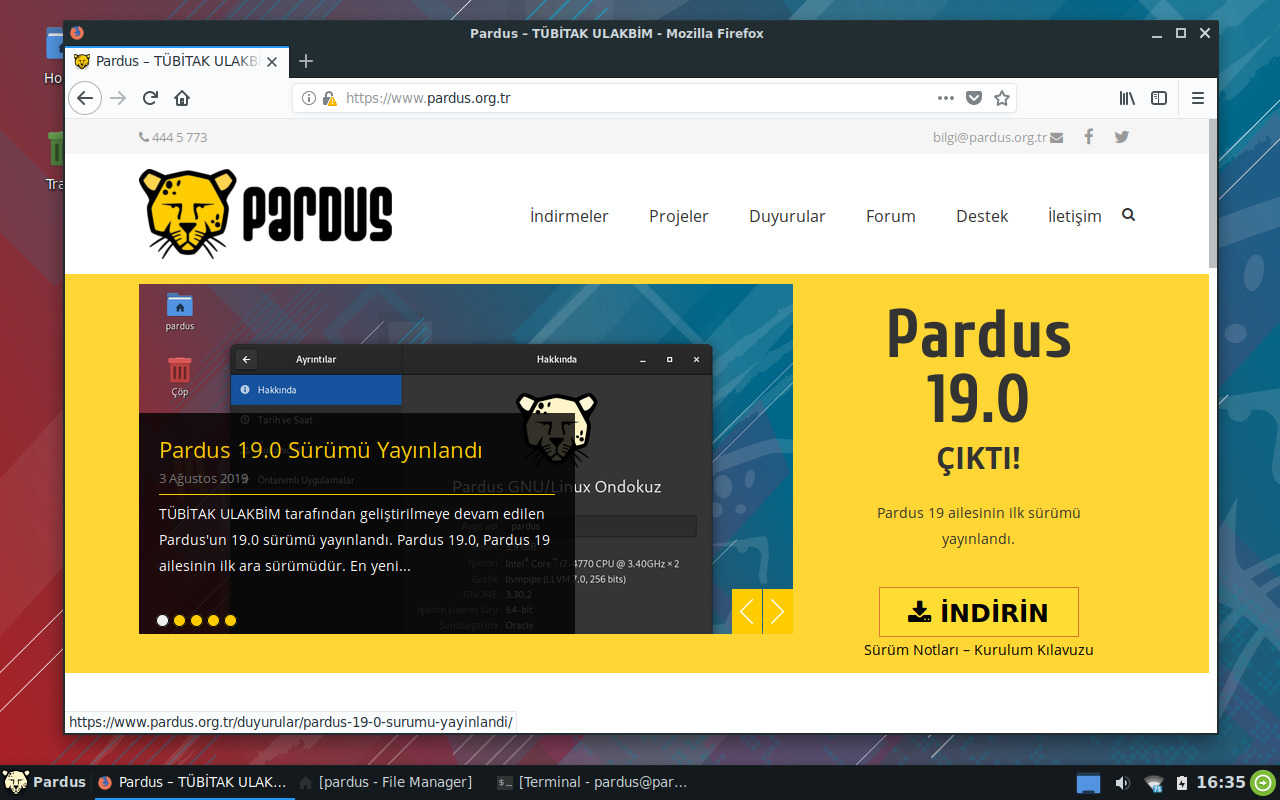
Task: Open the Pardus Facebook page icon
Action: pyautogui.click(x=1089, y=137)
